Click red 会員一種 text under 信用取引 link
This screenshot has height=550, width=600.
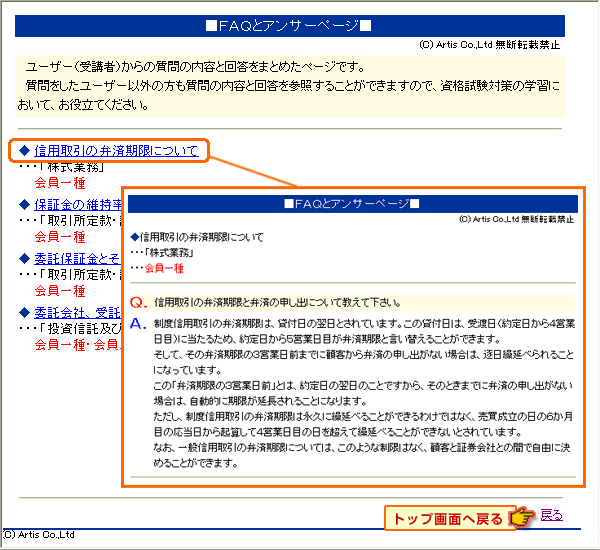pos(60,183)
